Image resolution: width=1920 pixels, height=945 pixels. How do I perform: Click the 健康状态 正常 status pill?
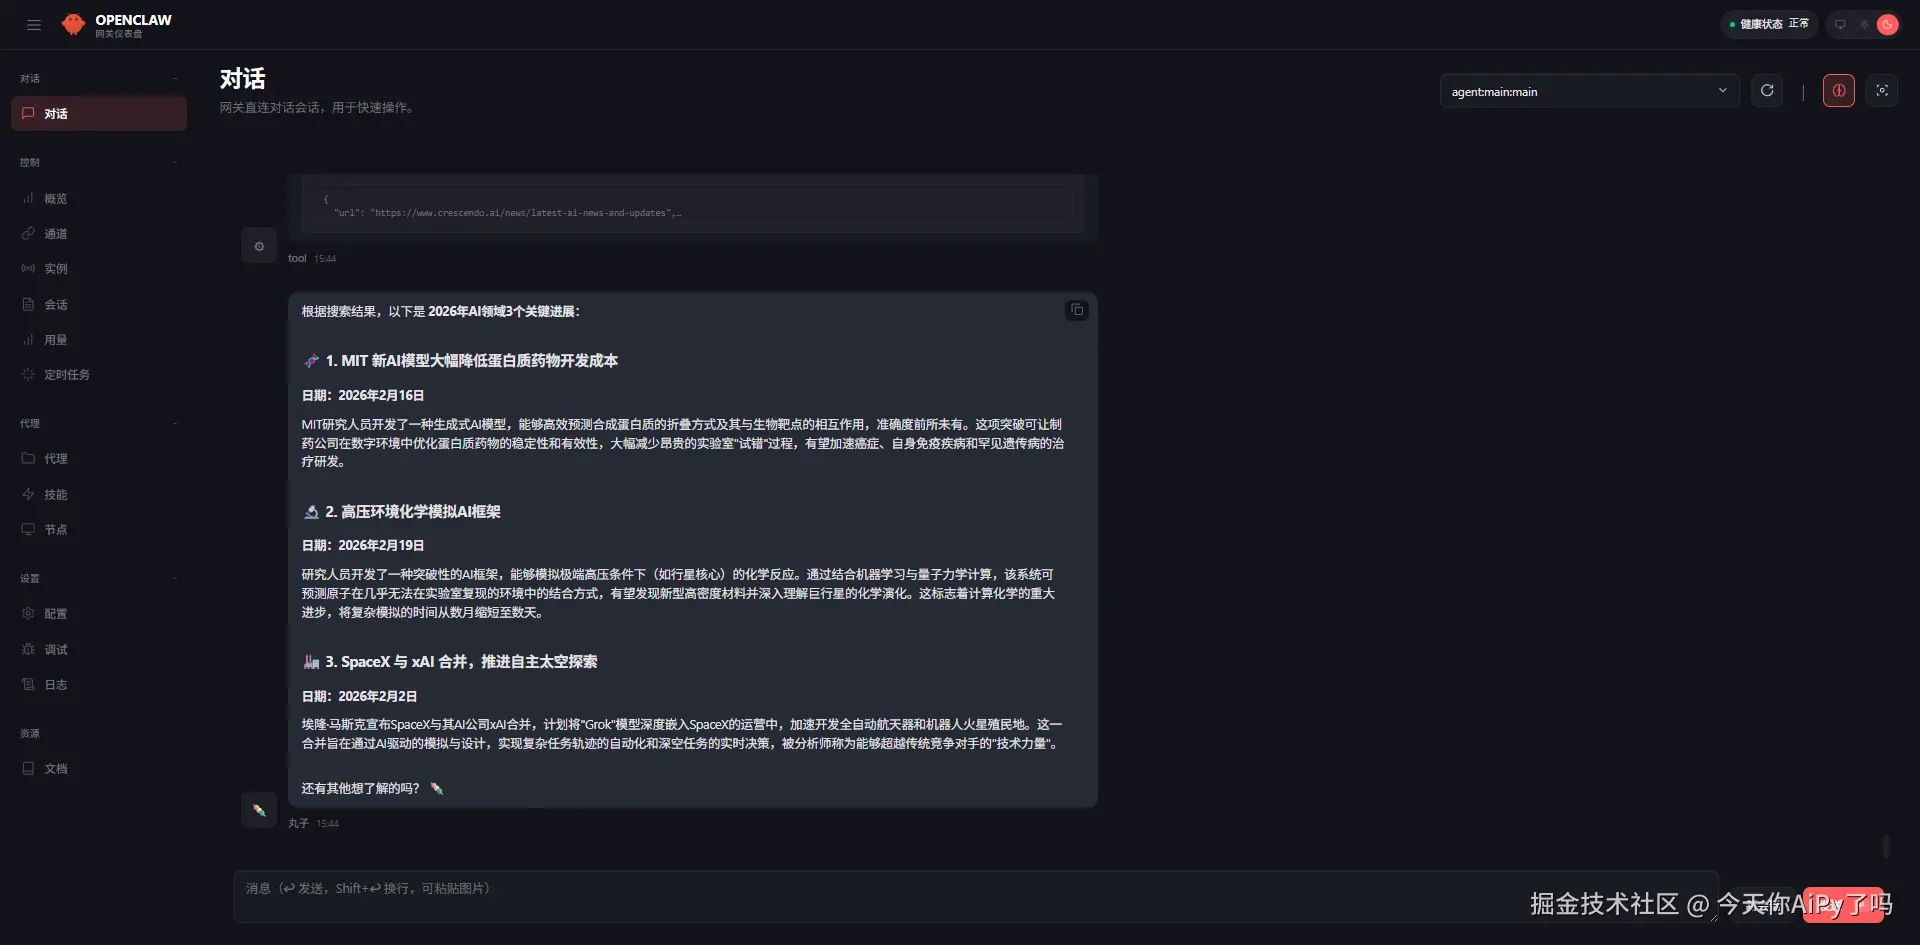[1769, 24]
